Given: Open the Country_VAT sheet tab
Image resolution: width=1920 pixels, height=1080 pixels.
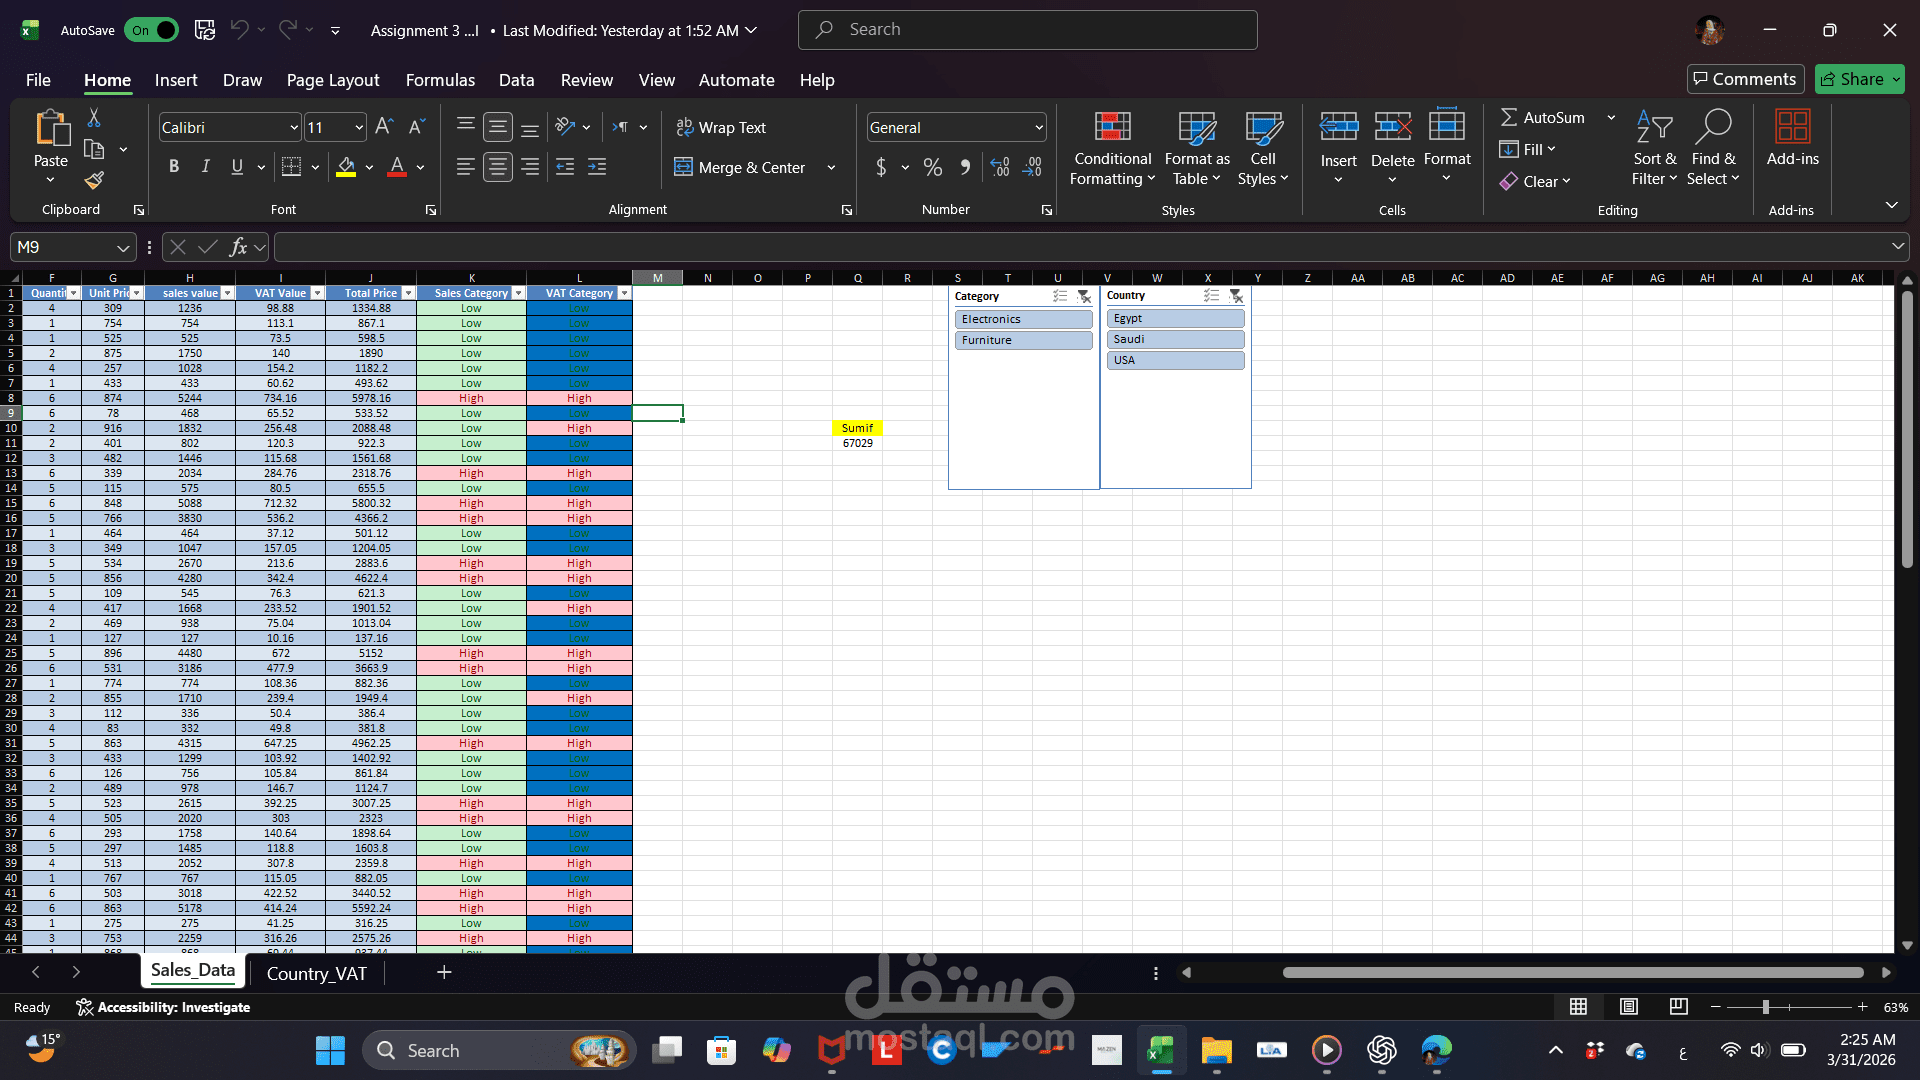Looking at the screenshot, I should click(x=316, y=973).
